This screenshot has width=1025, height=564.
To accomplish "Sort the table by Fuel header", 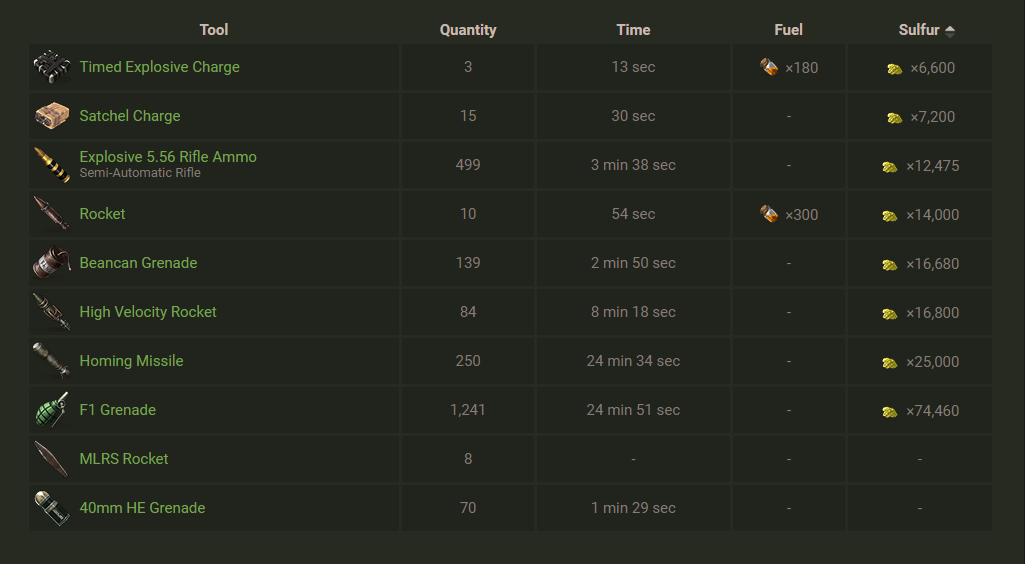I will pyautogui.click(x=788, y=30).
